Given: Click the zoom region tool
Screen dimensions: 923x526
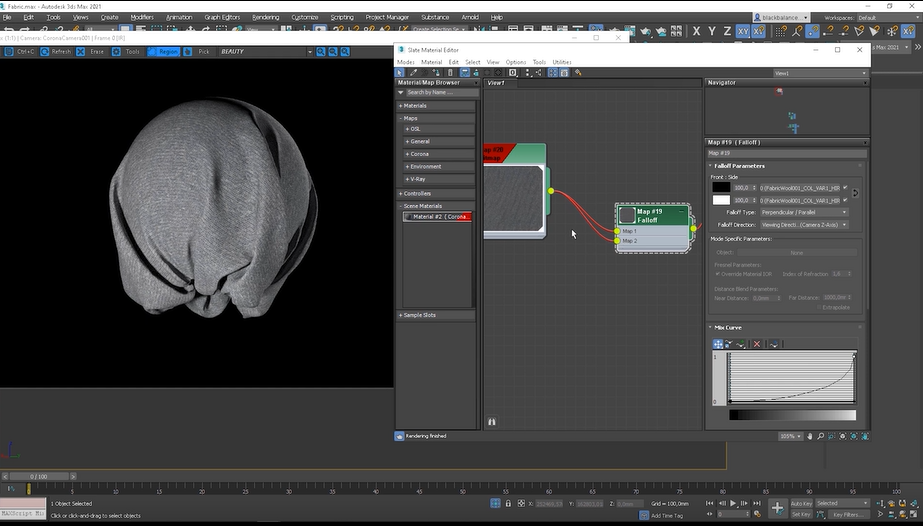Looking at the screenshot, I should [832, 436].
